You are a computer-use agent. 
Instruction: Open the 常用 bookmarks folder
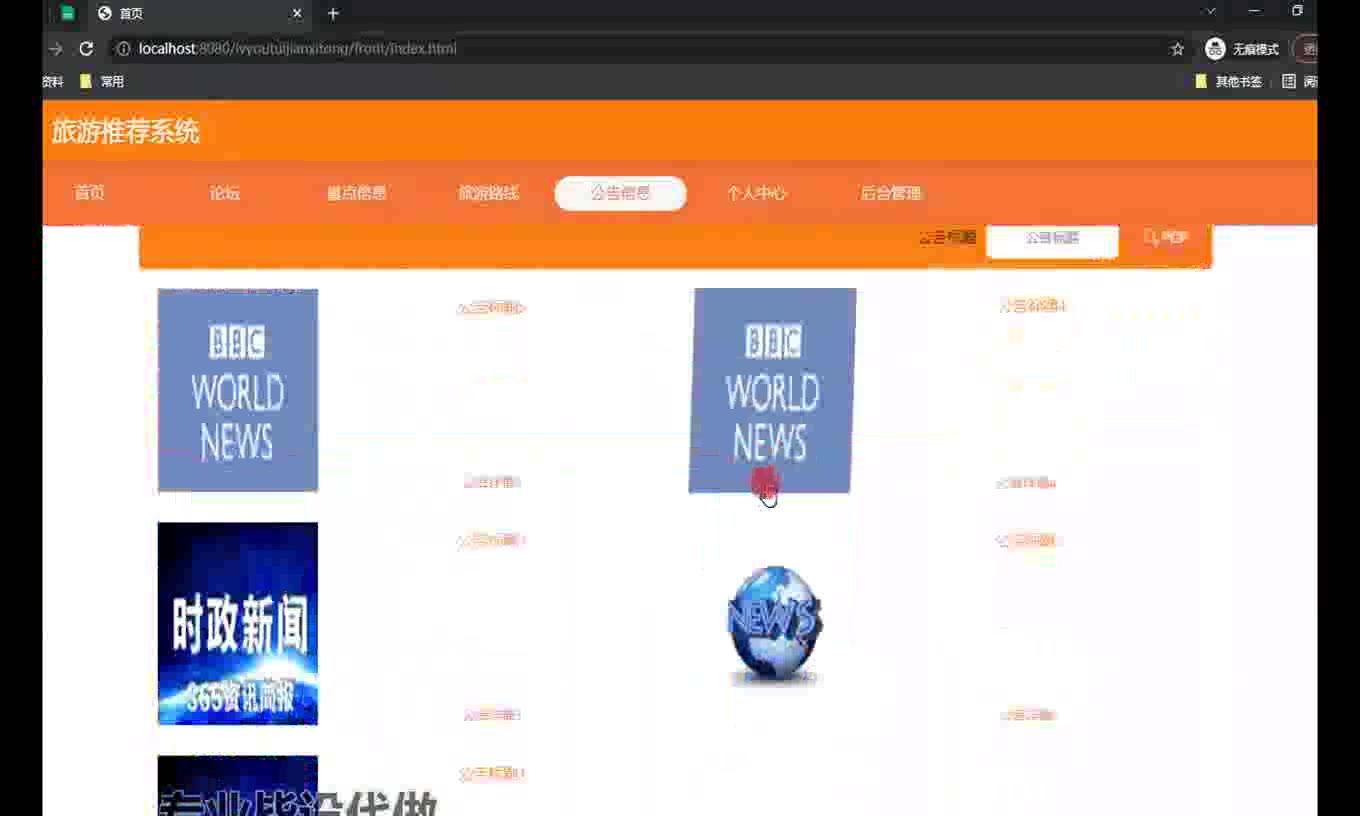coord(102,82)
